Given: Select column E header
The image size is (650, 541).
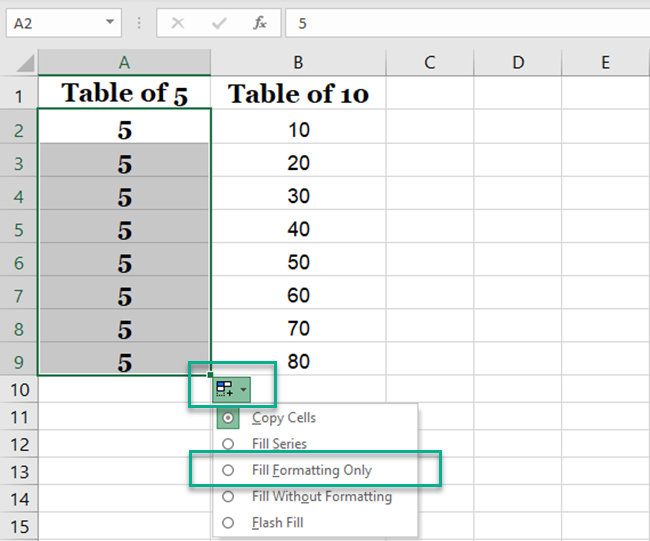Looking at the screenshot, I should click(x=605, y=62).
